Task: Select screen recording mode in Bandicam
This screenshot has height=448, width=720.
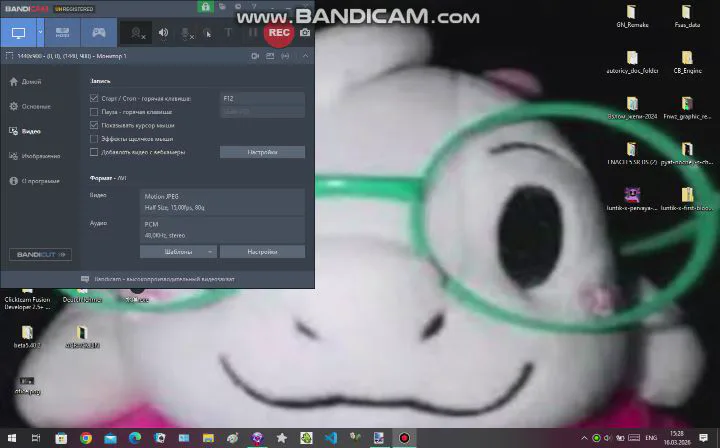Action: pos(18,33)
